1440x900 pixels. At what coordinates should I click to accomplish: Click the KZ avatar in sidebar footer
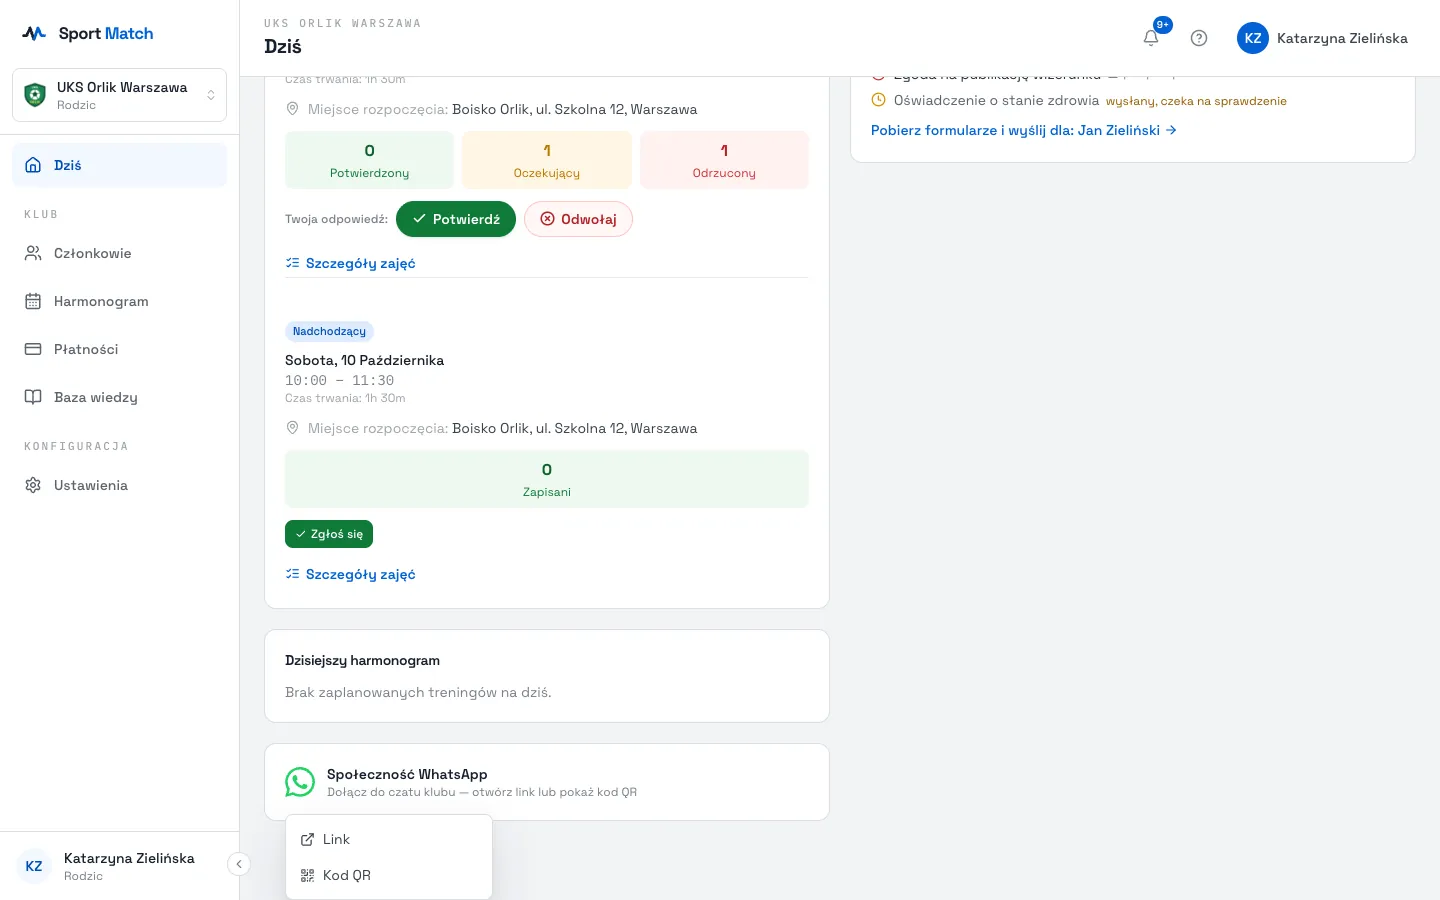click(x=34, y=866)
